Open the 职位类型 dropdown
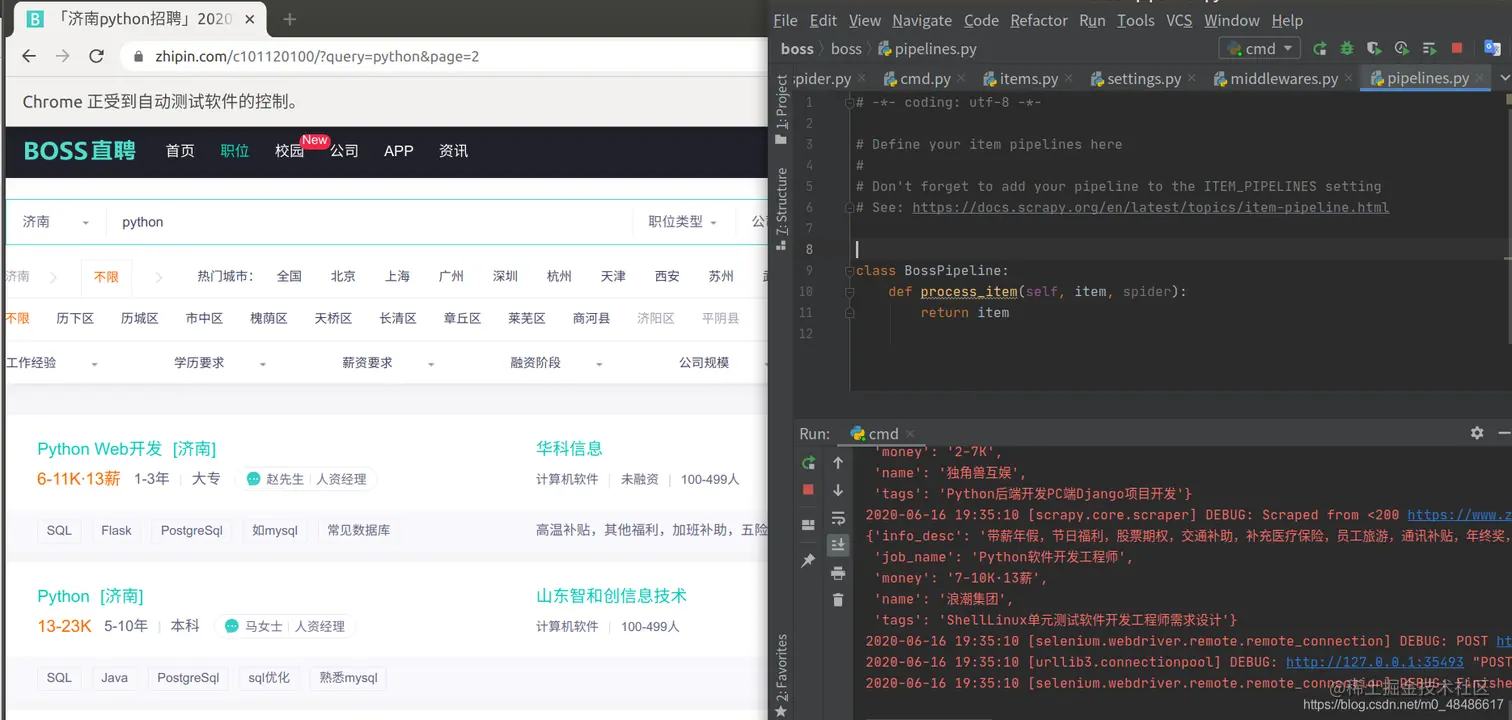This screenshot has height=720, width=1512. (683, 222)
